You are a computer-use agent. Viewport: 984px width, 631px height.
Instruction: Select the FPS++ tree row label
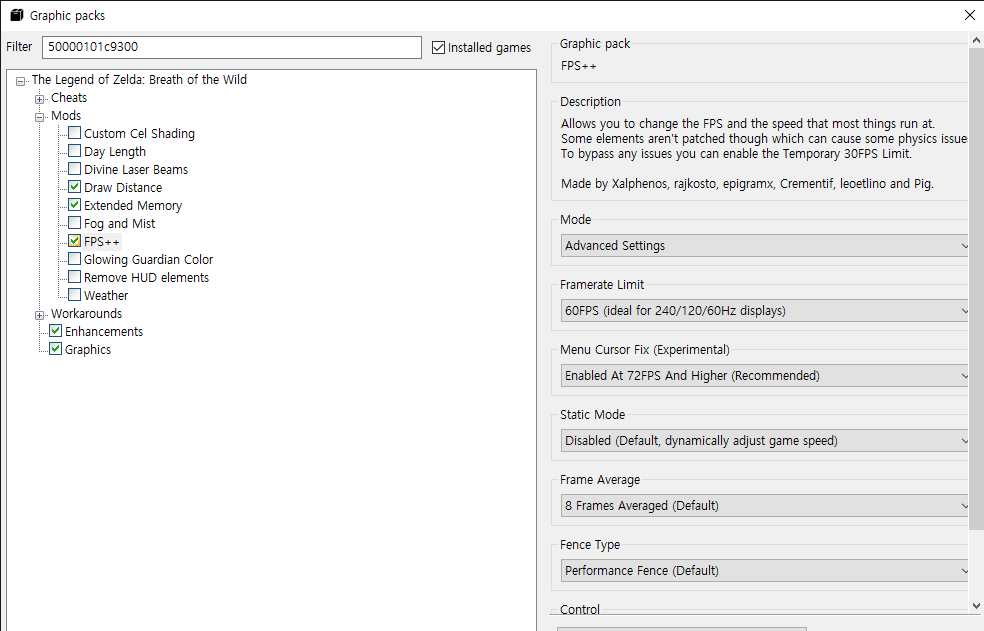pyautogui.click(x=102, y=242)
